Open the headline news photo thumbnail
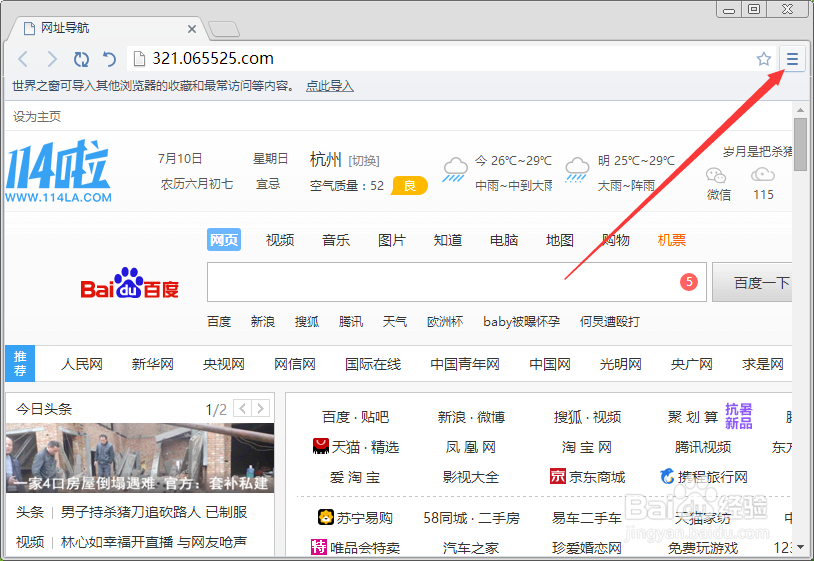Screen dimensions: 814x561 click(140, 458)
